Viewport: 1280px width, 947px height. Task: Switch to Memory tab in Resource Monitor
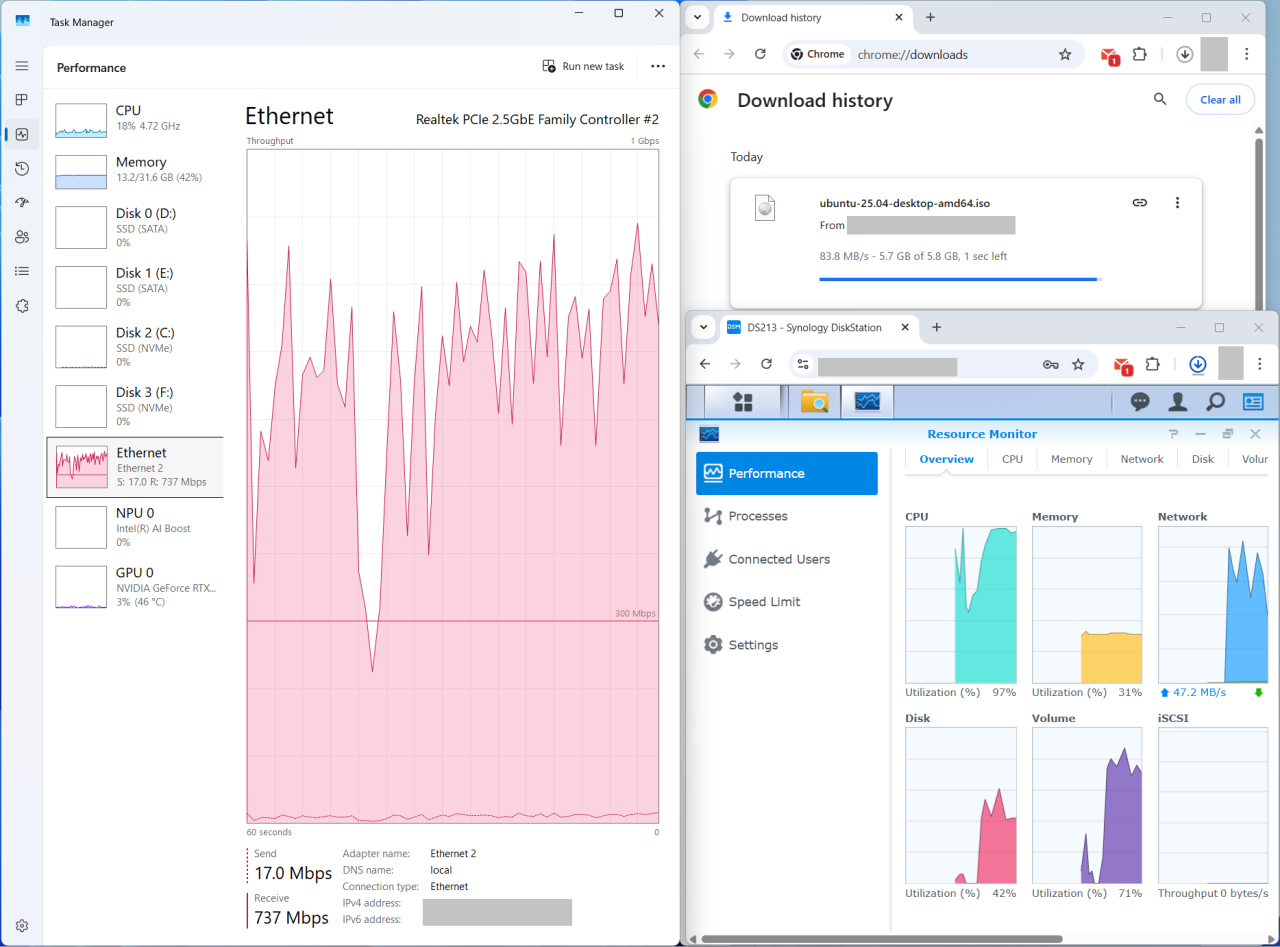(x=1071, y=459)
